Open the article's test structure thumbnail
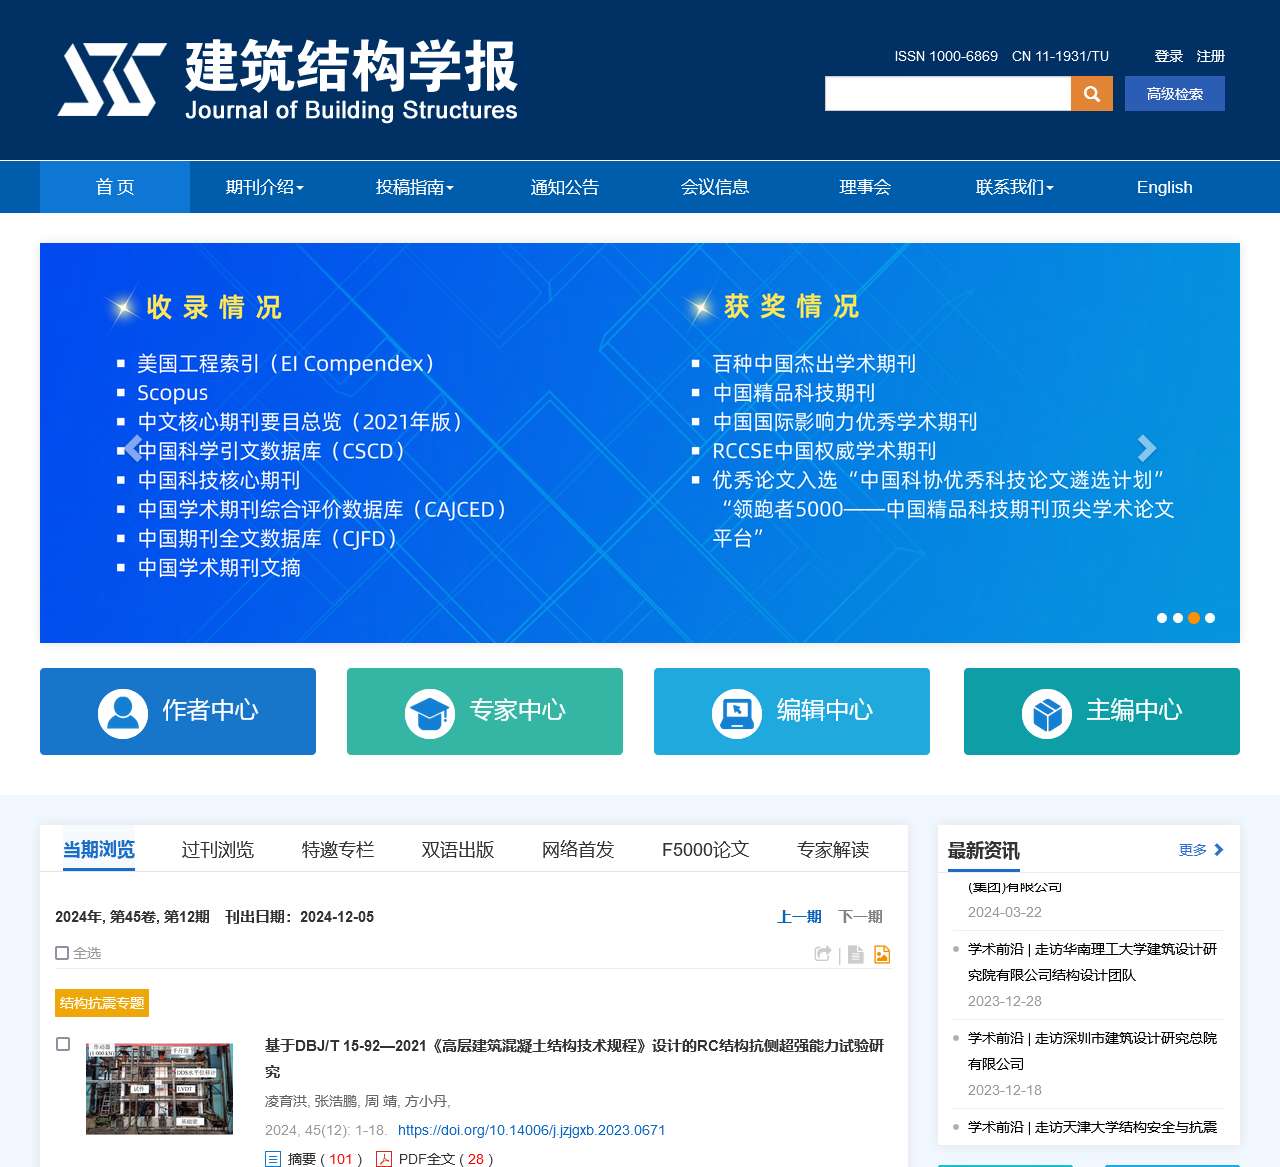The width and height of the screenshot is (1280, 1167). coord(160,1089)
